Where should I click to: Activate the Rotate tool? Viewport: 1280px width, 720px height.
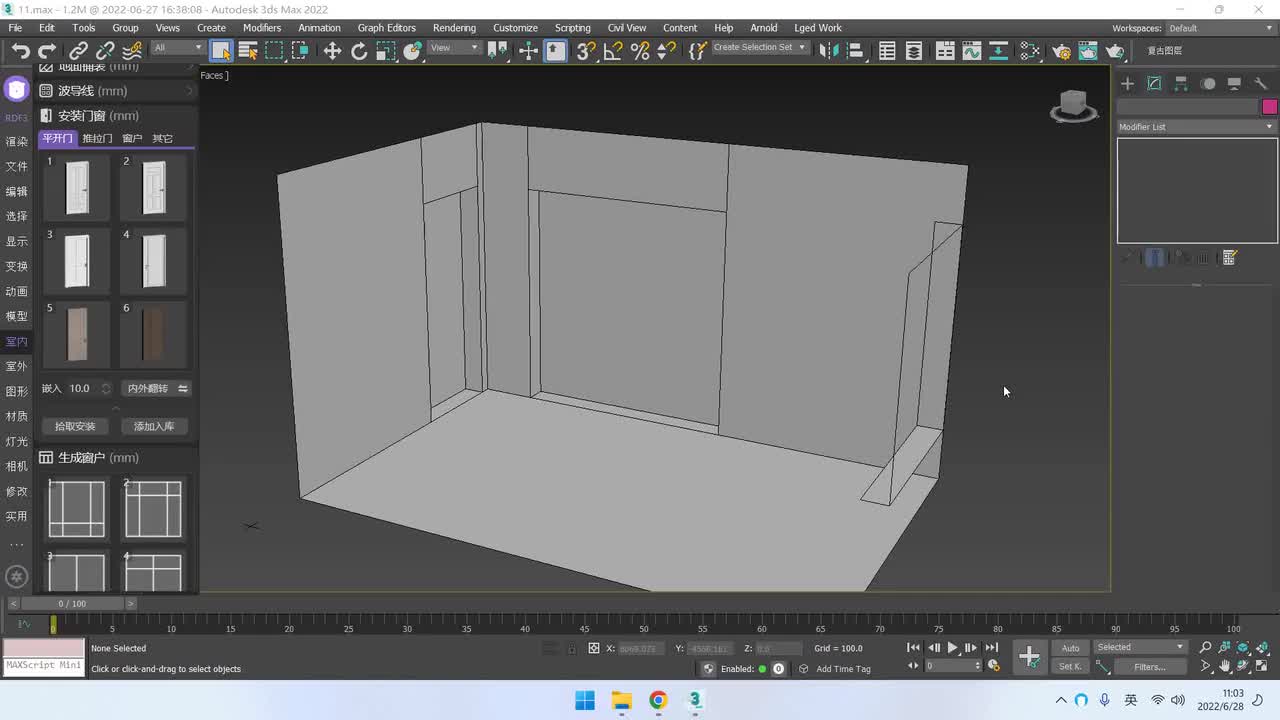pyautogui.click(x=359, y=51)
